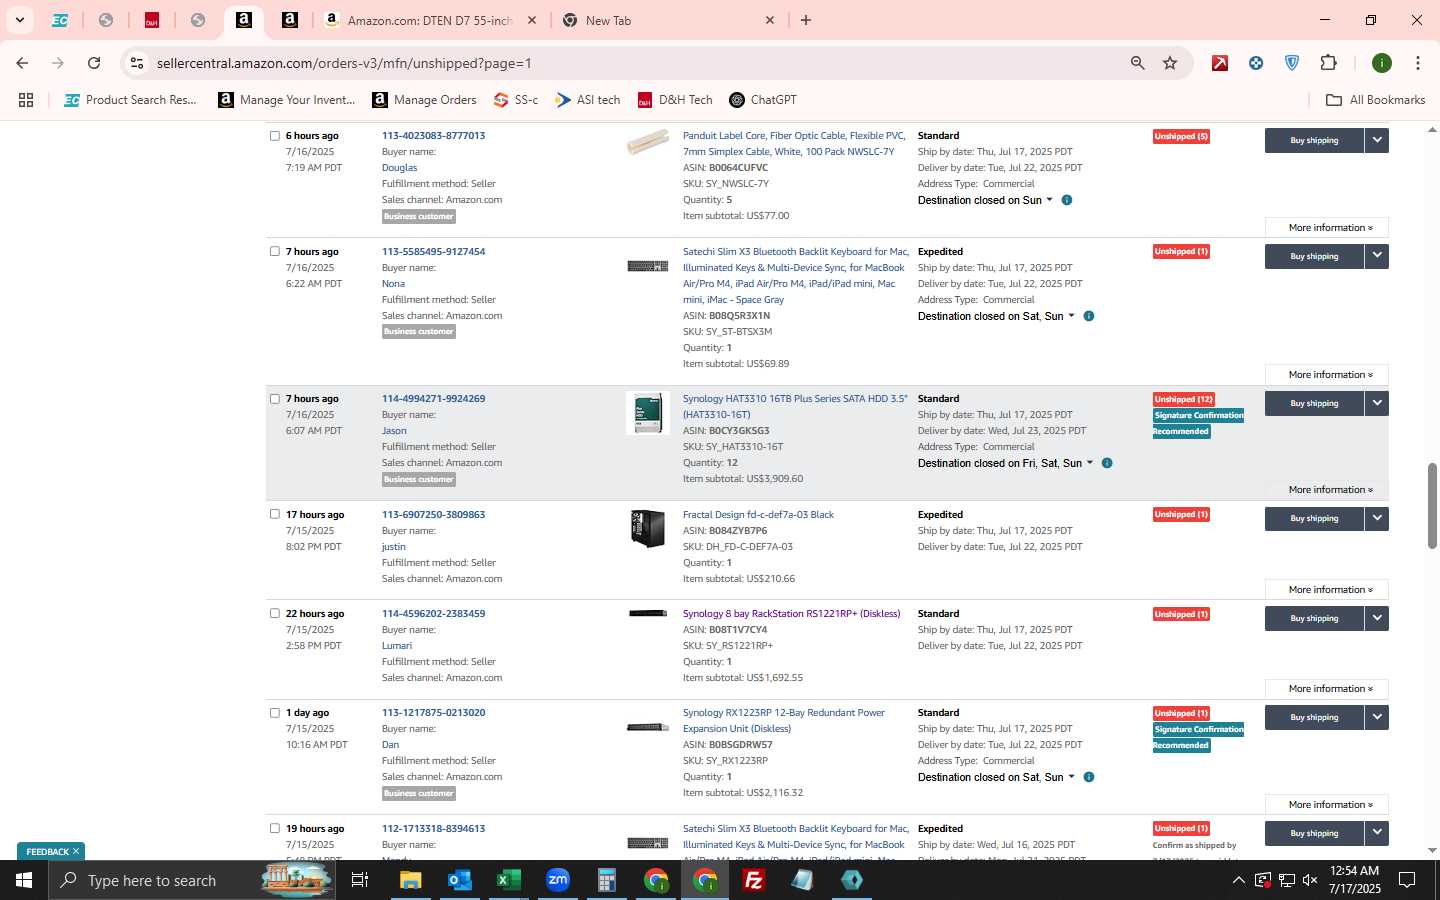Open the apps grid in bookmarks bar
This screenshot has width=1440, height=900.
click(x=26, y=100)
